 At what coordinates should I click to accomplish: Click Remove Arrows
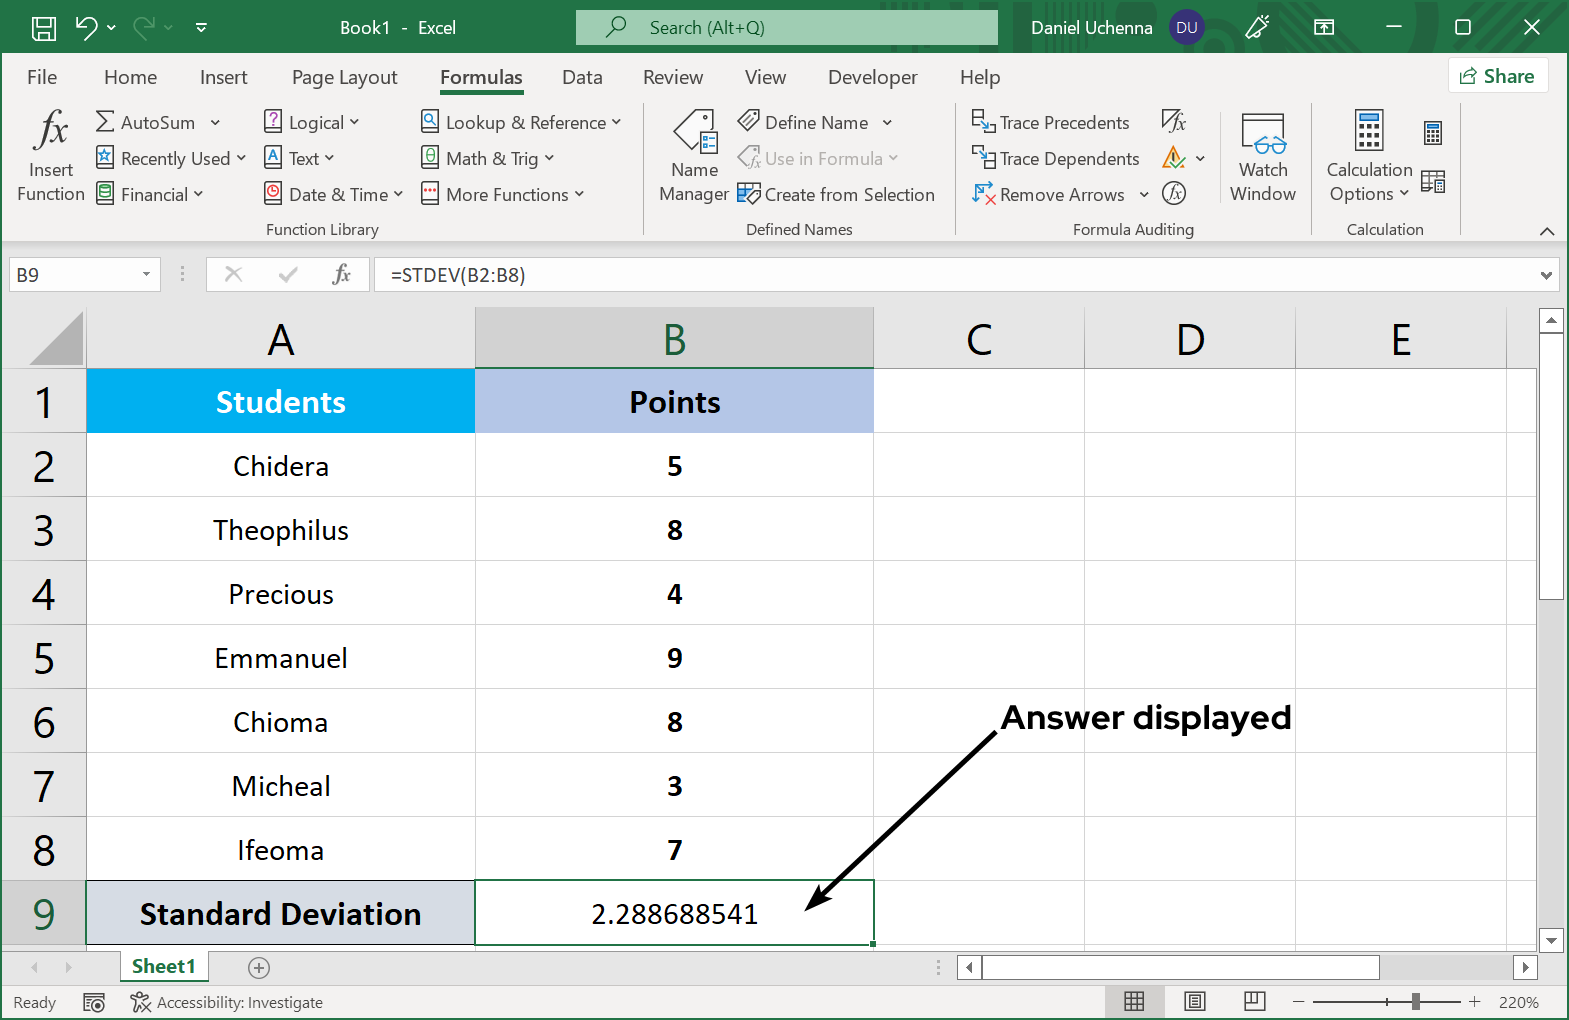[x=1048, y=194]
